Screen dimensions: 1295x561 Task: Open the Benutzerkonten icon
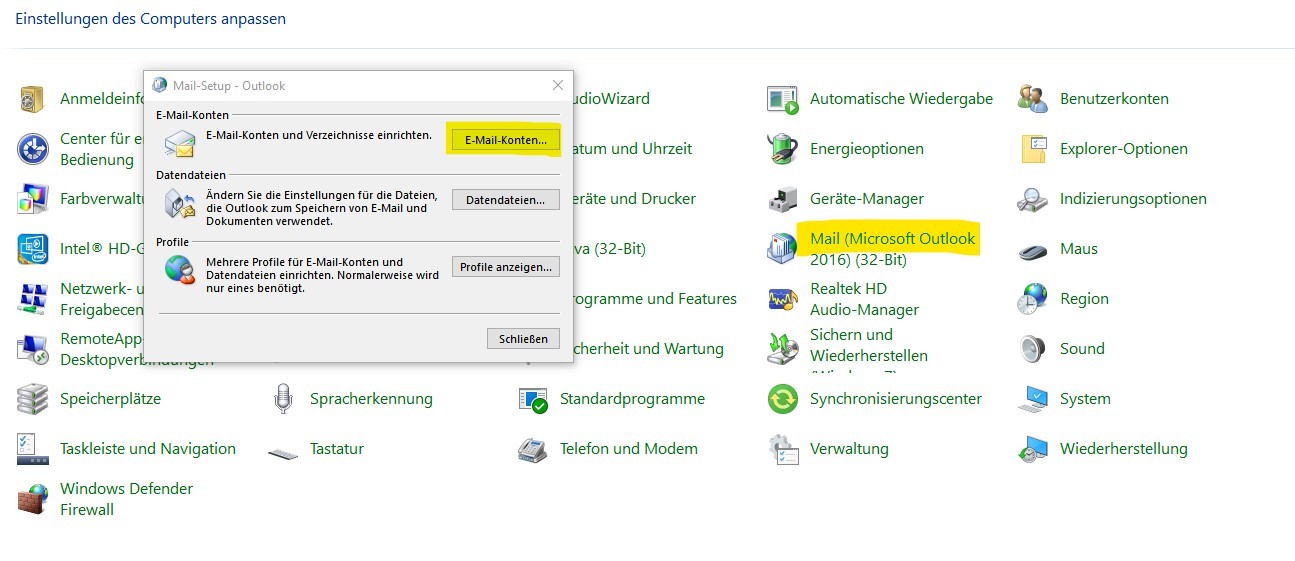pyautogui.click(x=1033, y=99)
